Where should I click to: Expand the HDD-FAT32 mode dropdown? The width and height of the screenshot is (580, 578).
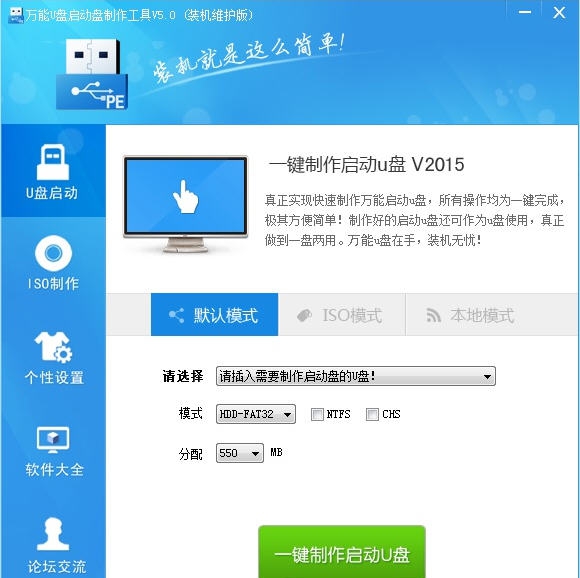[256, 414]
